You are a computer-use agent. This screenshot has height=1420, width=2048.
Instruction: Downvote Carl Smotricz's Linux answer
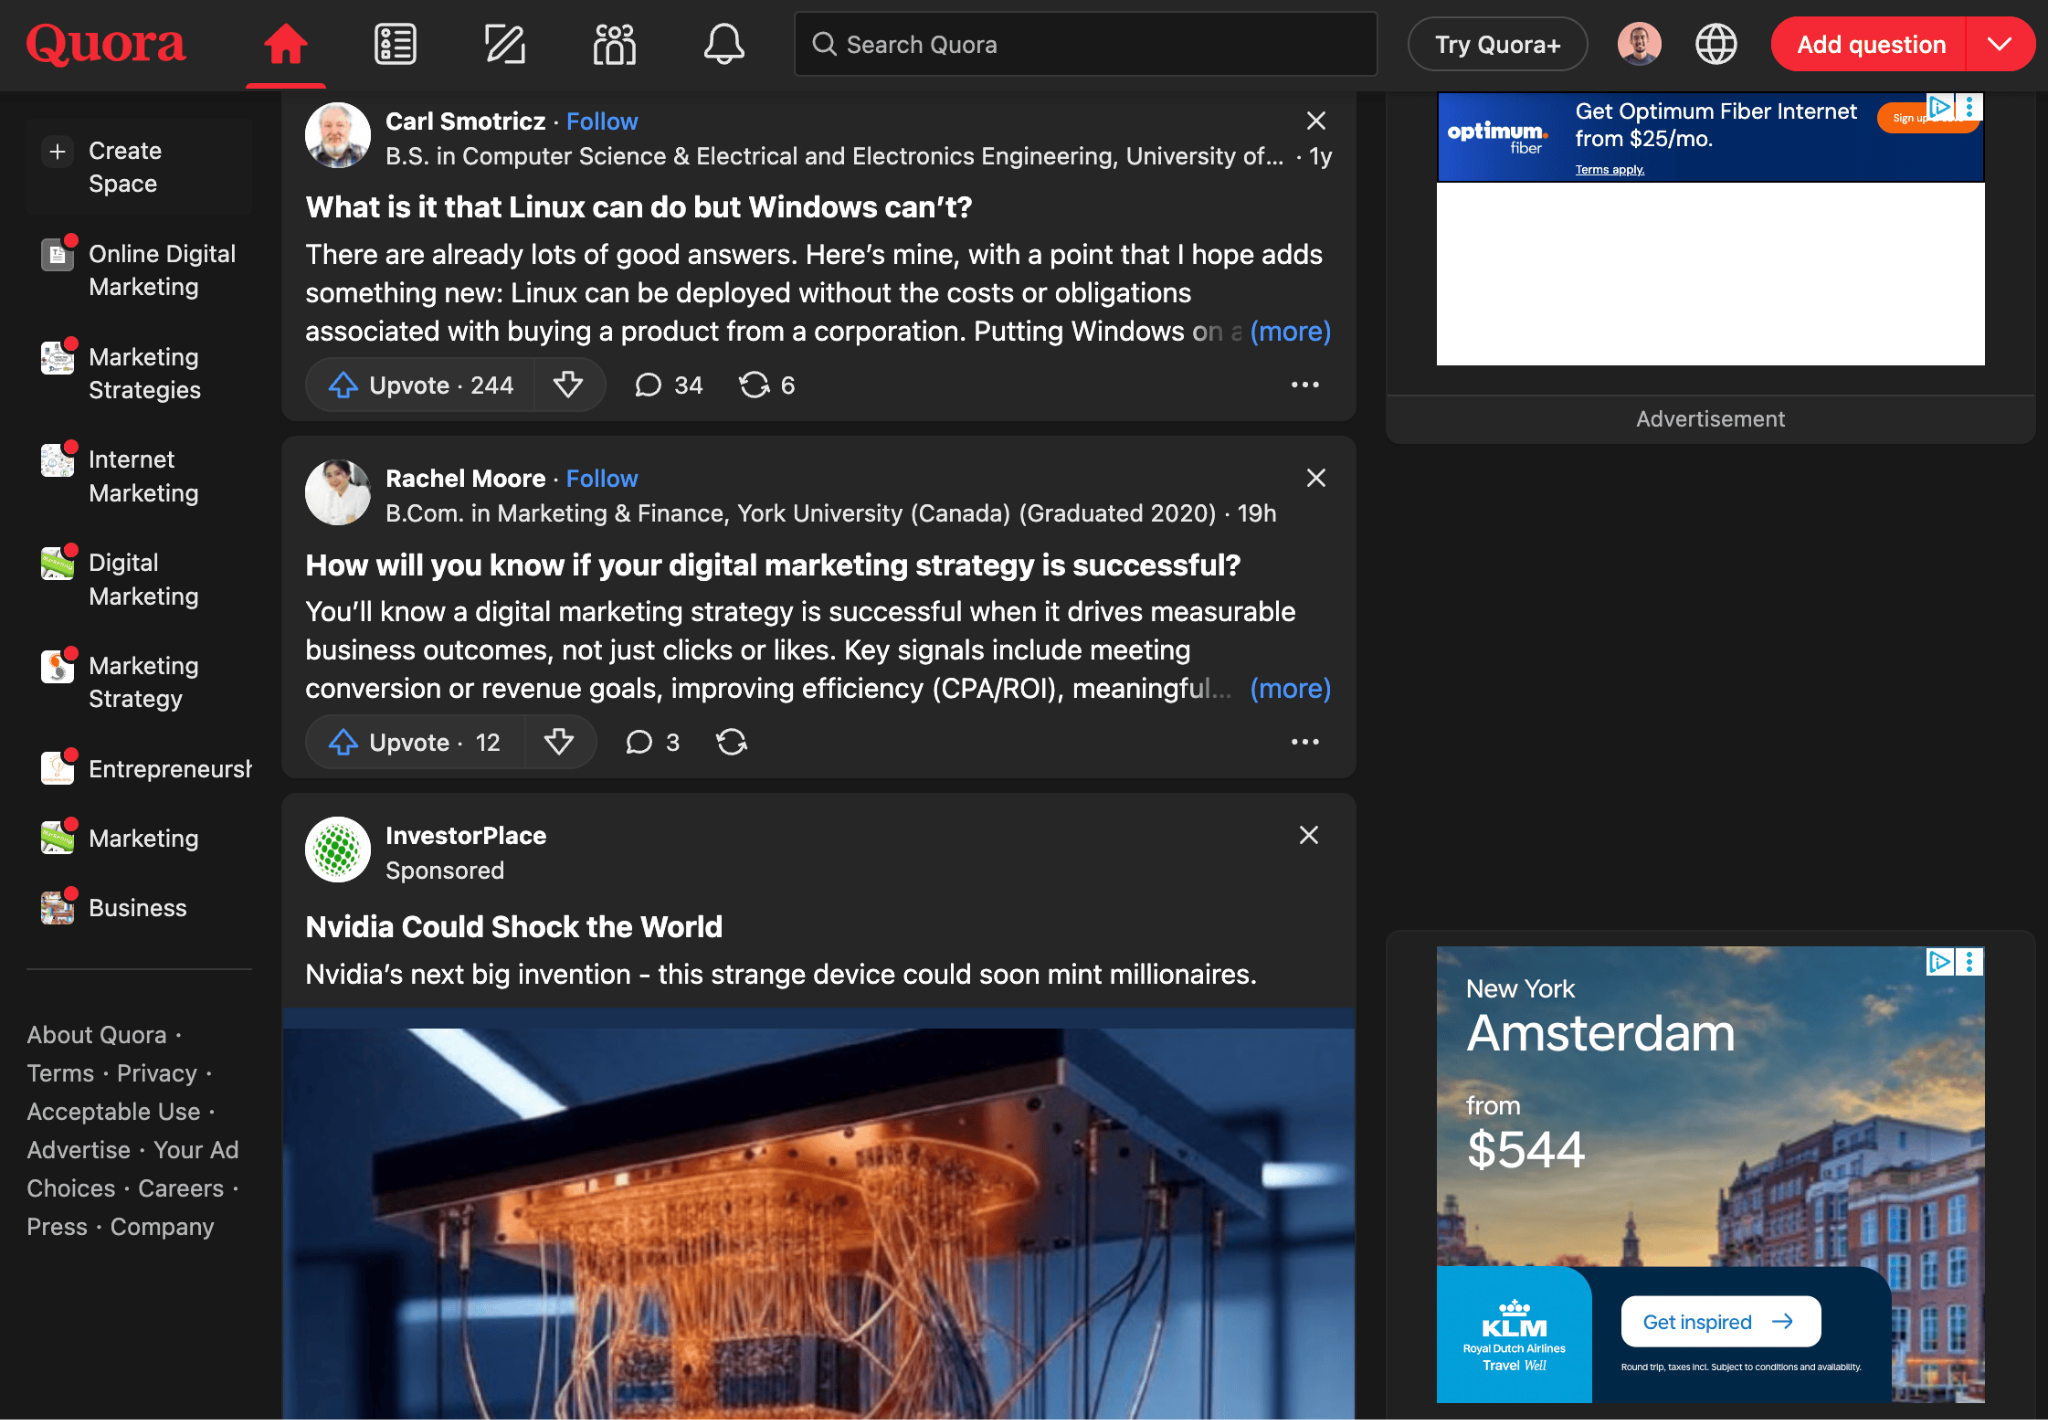(568, 385)
